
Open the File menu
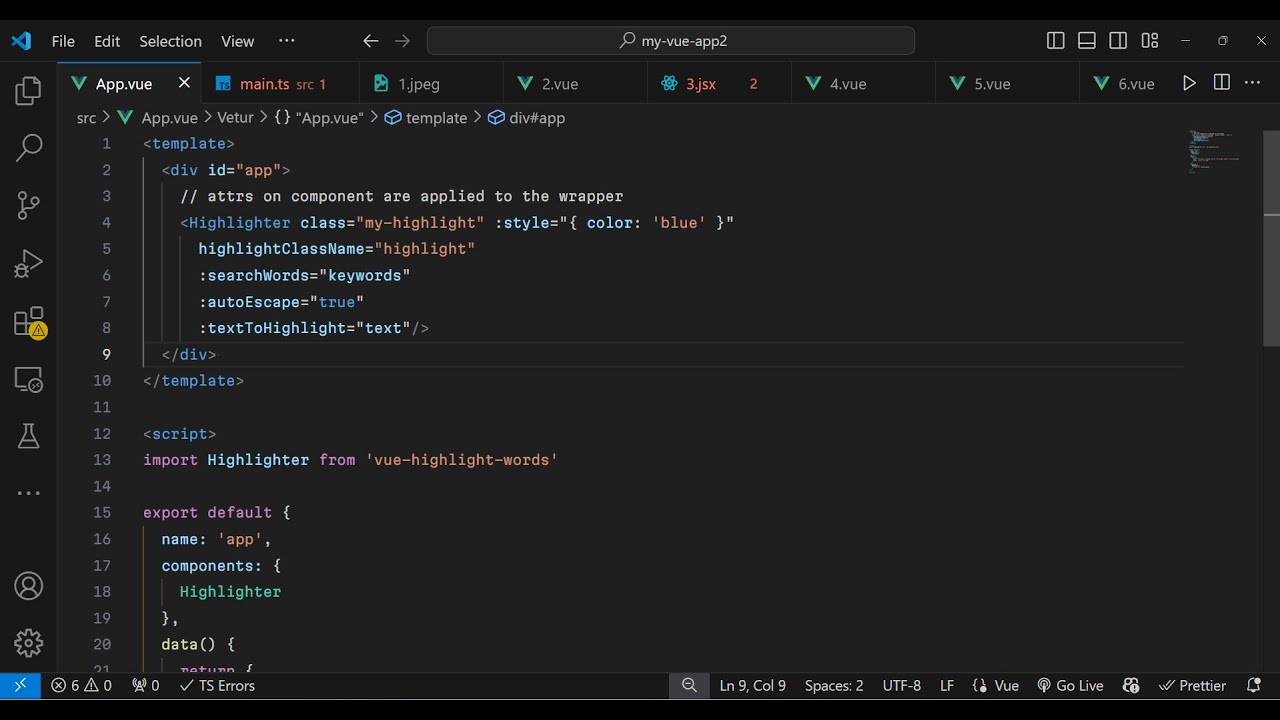63,41
